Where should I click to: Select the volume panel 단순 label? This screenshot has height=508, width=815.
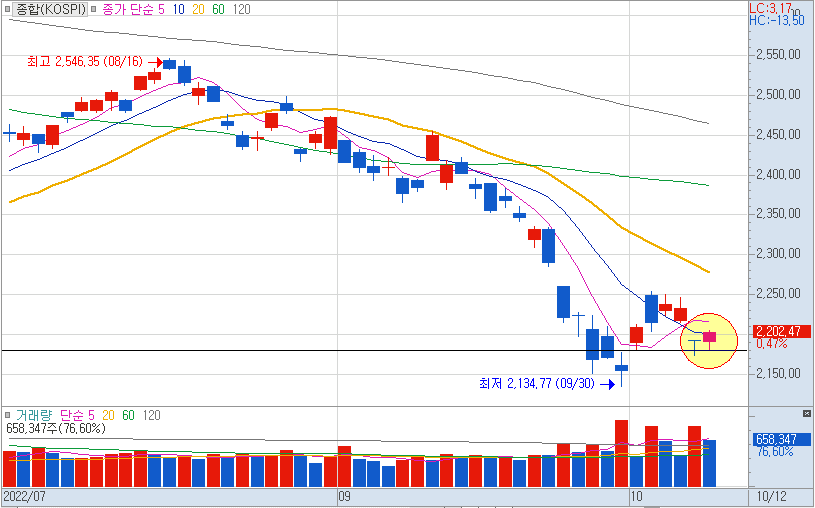tap(72, 415)
